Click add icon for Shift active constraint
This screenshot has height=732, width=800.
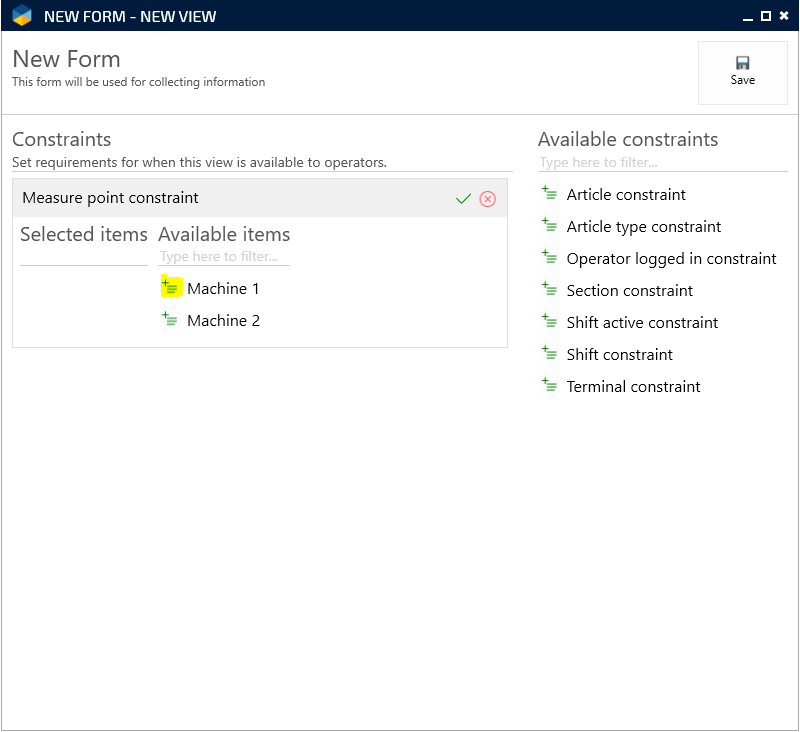tap(549, 322)
